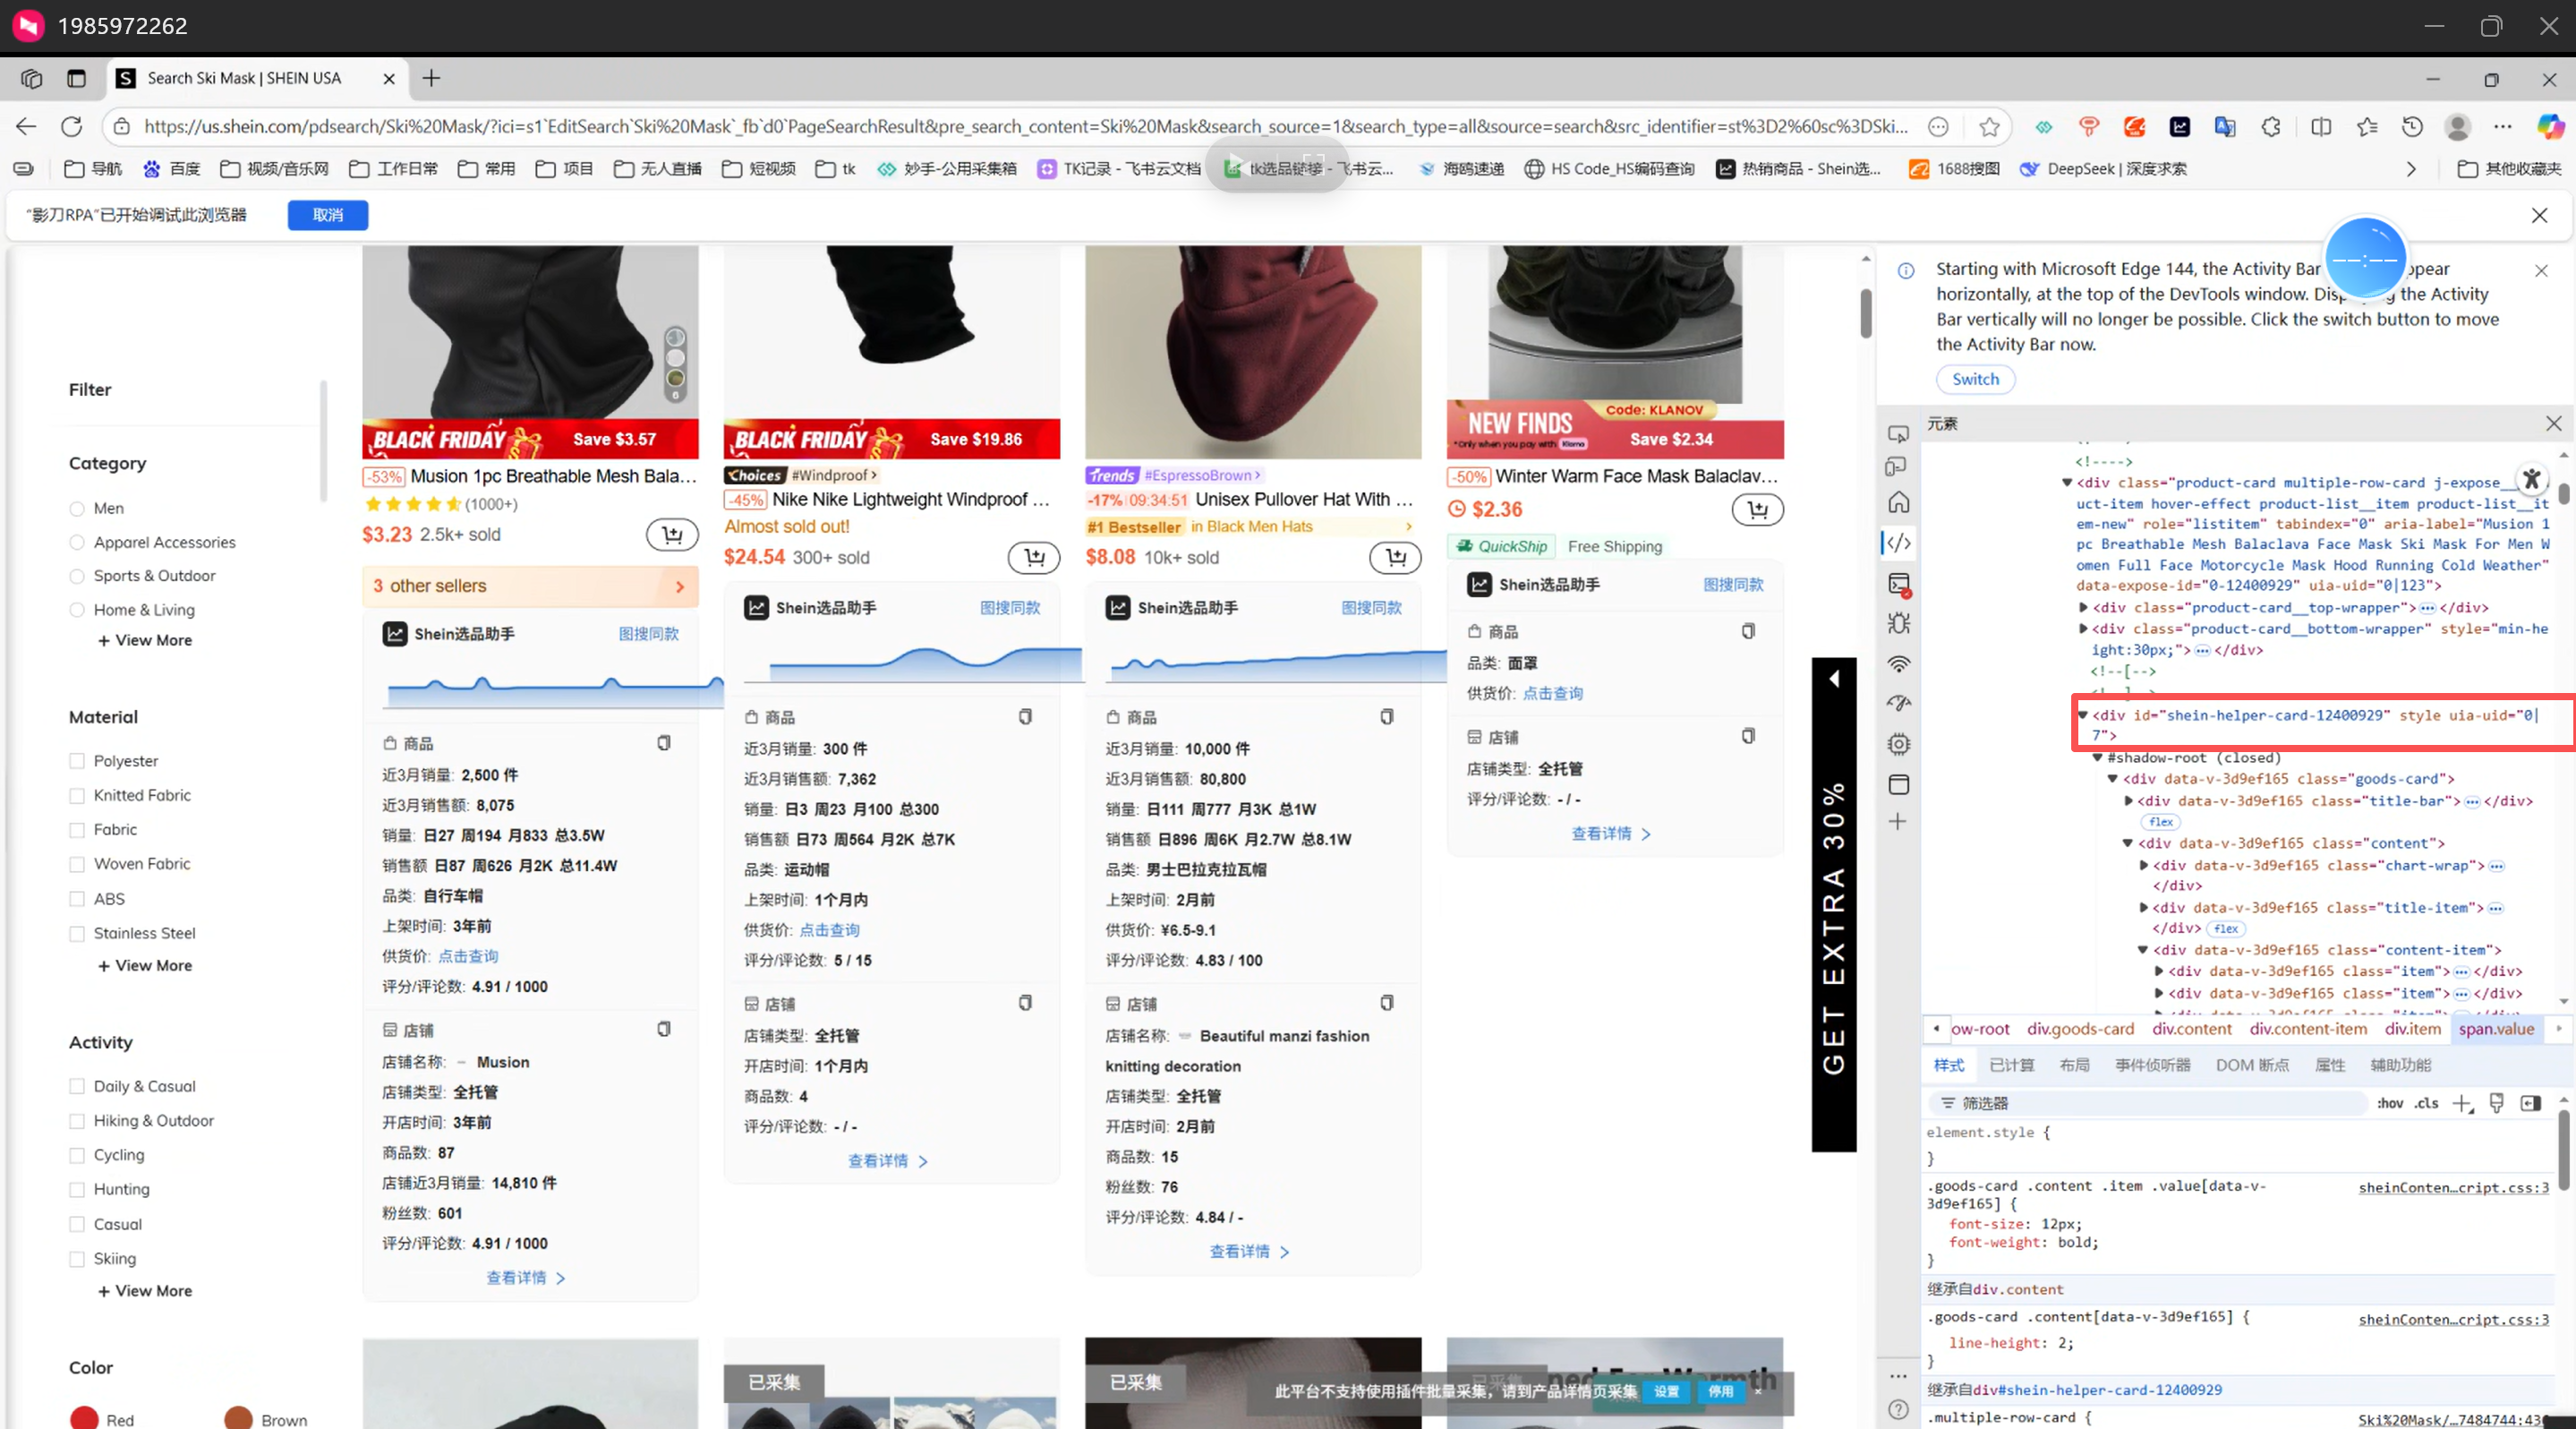Screen dimensions: 2576x1429
Task: Favorite this page with the star icon
Action: point(1989,127)
